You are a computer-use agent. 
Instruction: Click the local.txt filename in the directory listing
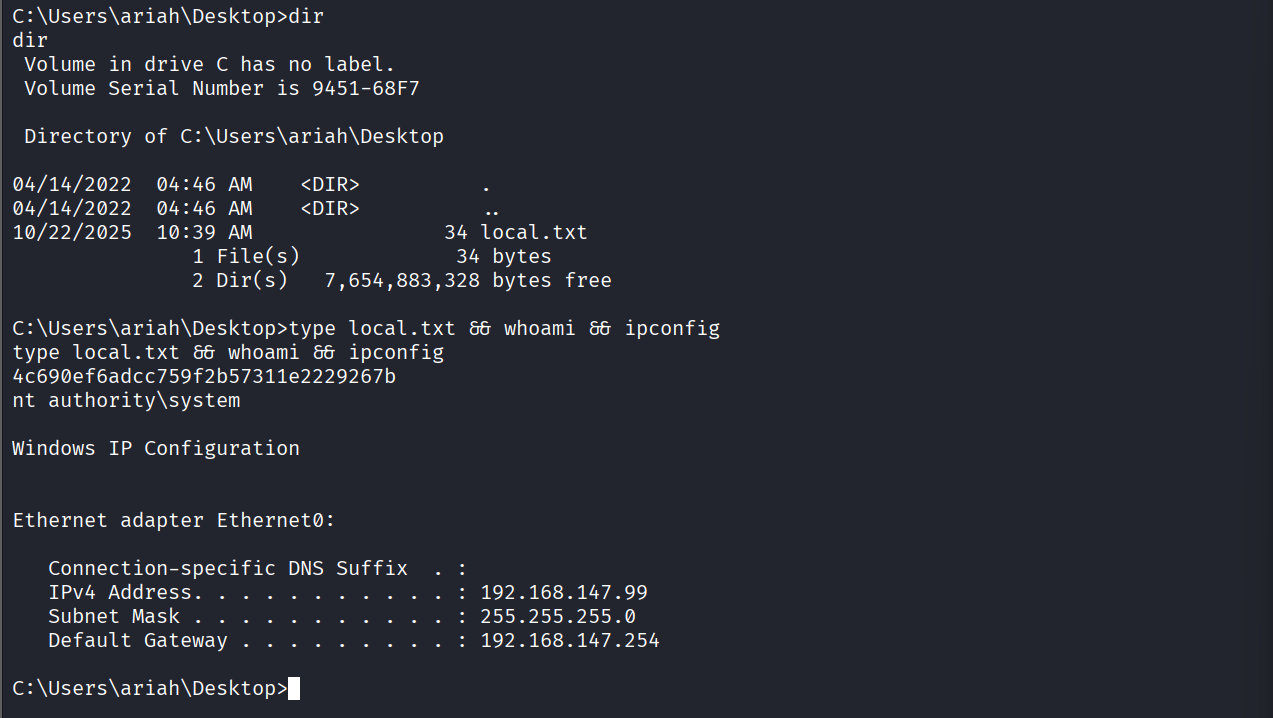click(x=534, y=233)
